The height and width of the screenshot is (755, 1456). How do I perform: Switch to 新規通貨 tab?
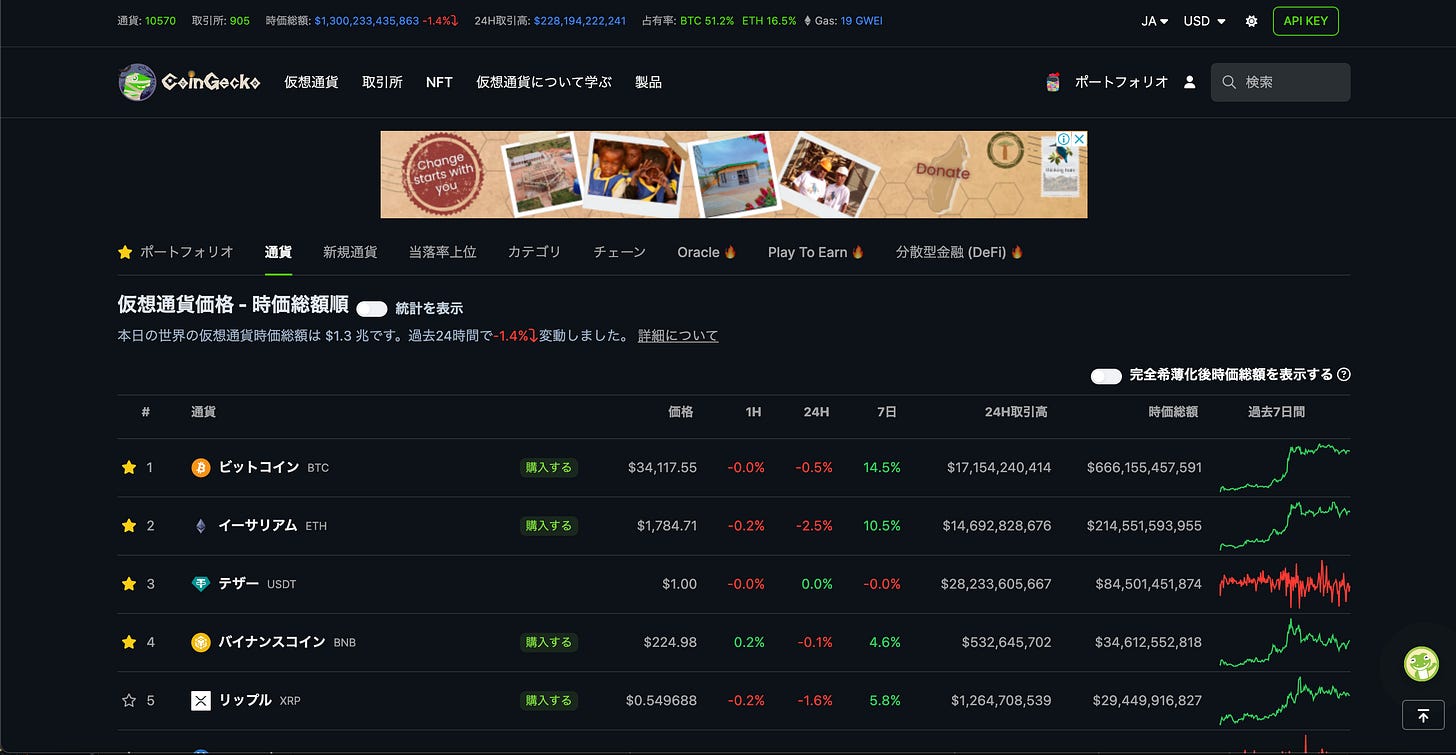[x=350, y=252]
